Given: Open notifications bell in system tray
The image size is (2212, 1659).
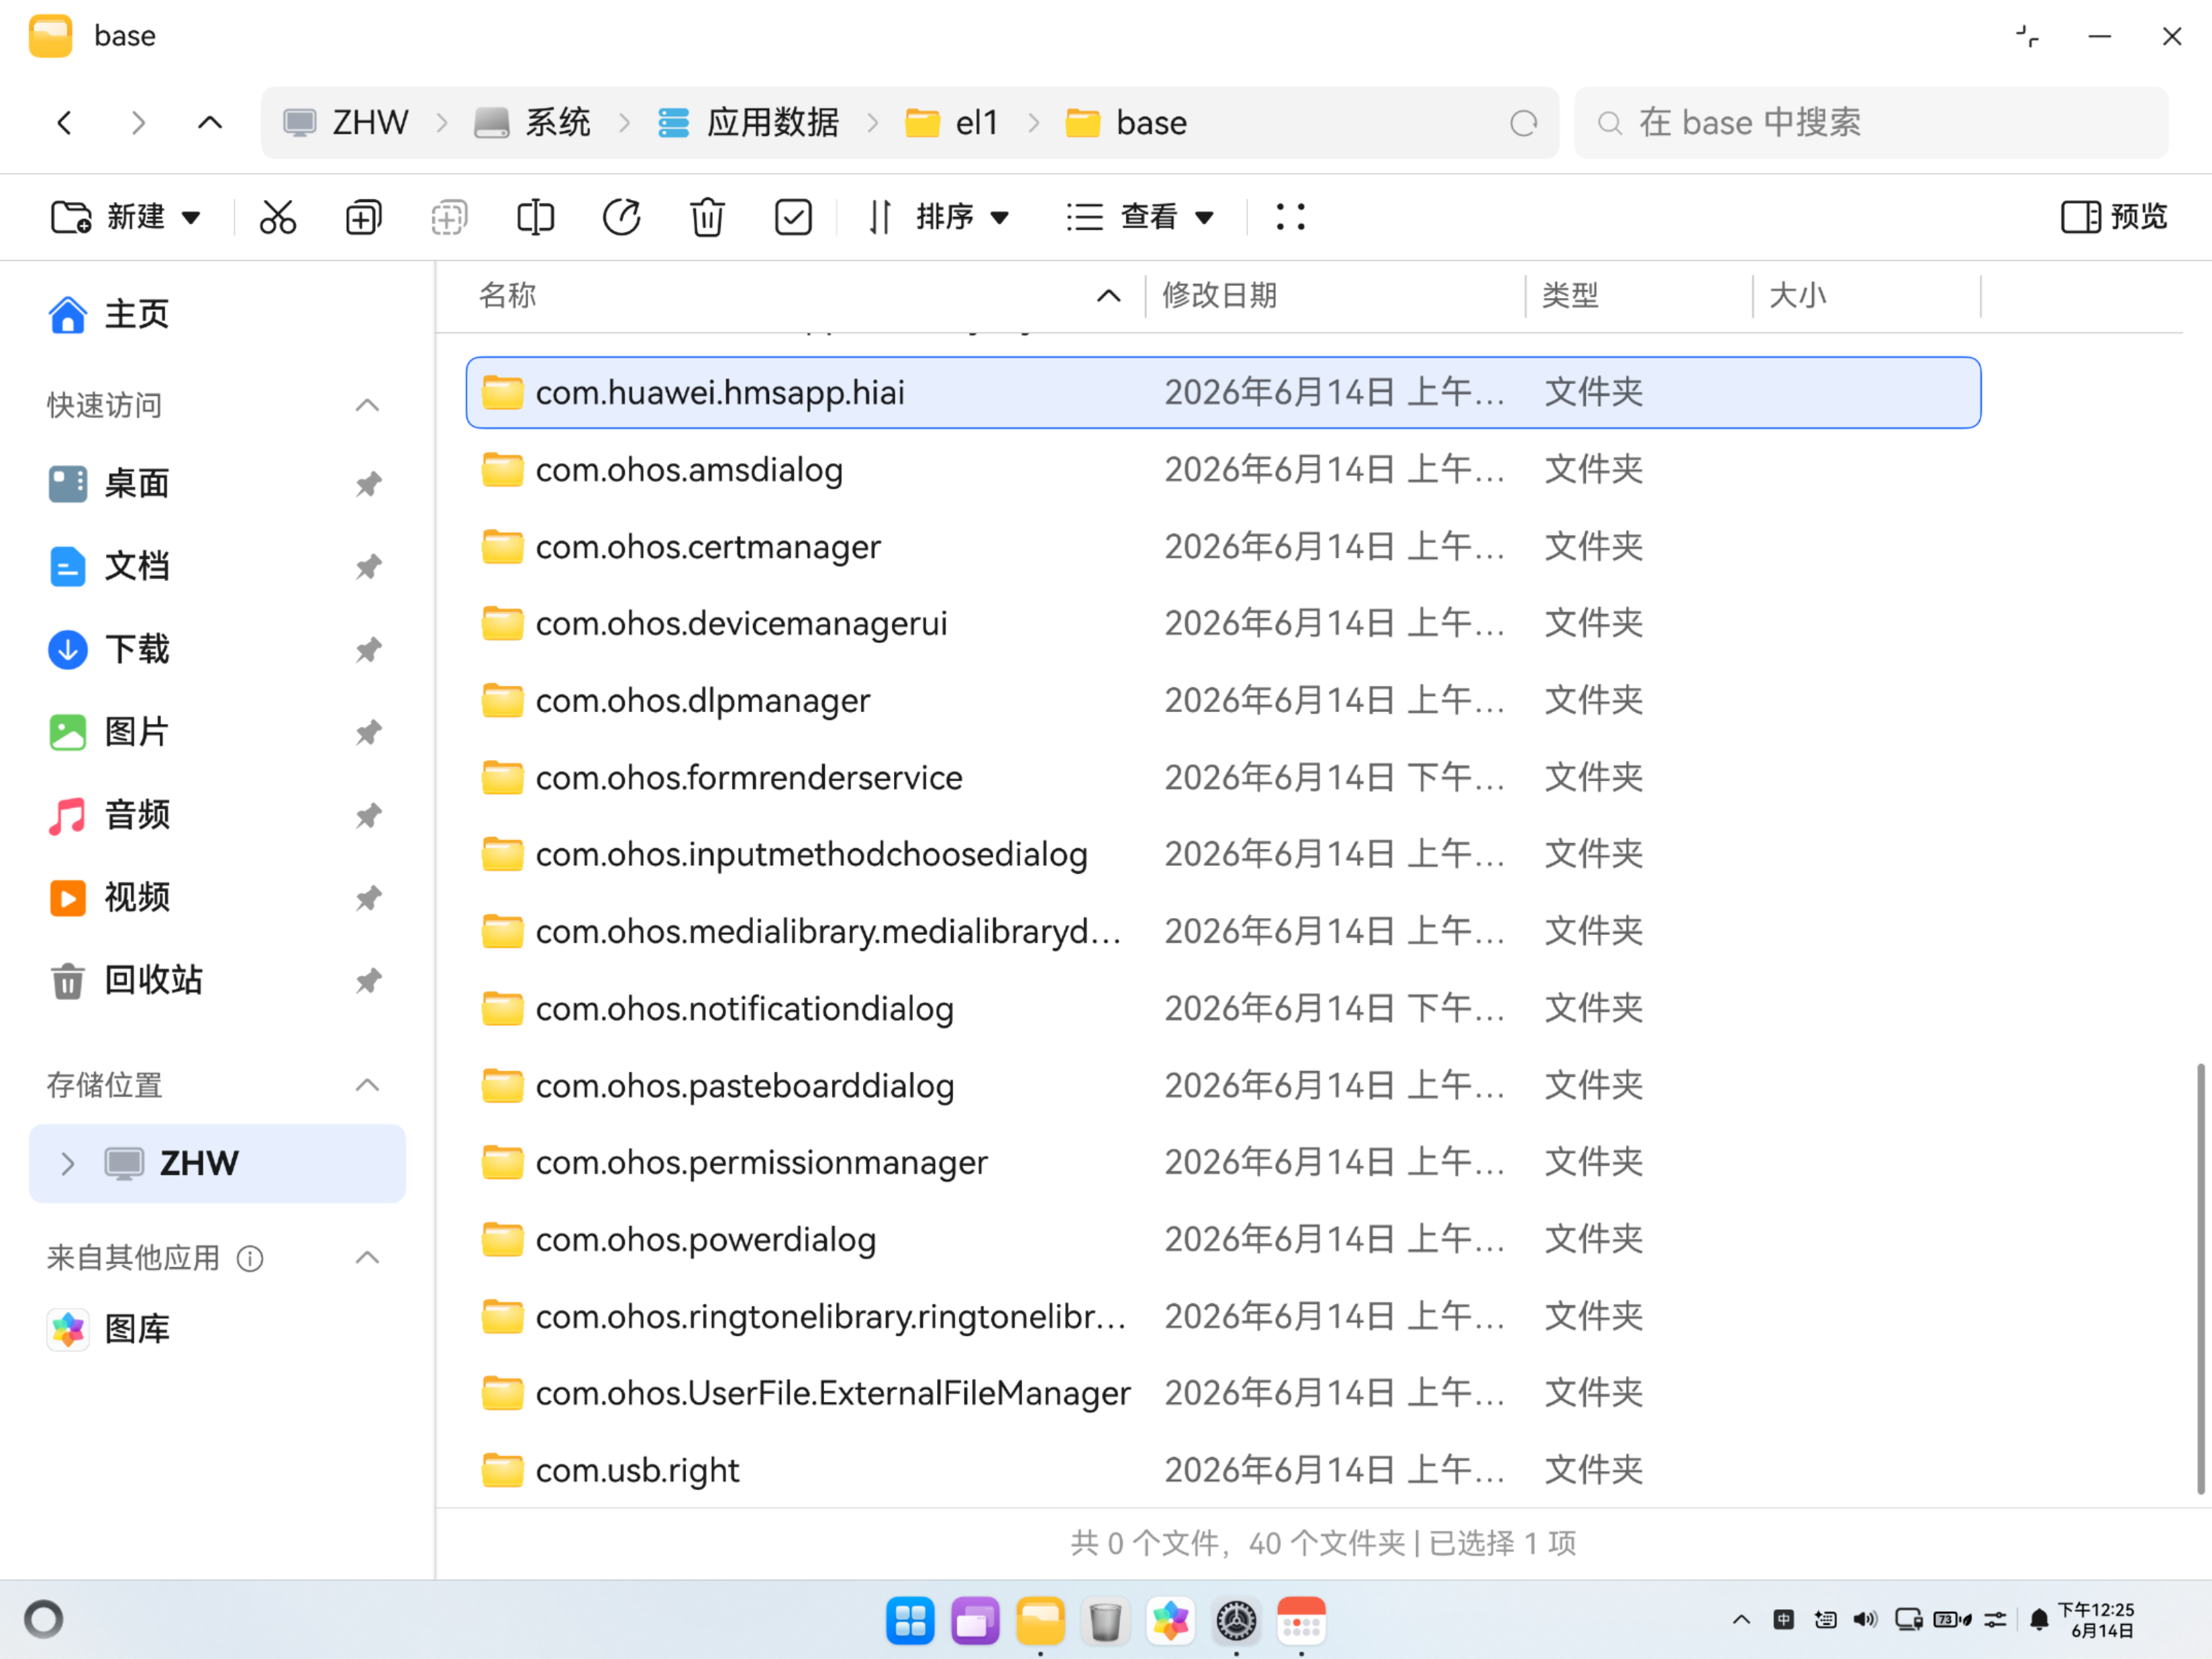Looking at the screenshot, I should [x=2039, y=1620].
